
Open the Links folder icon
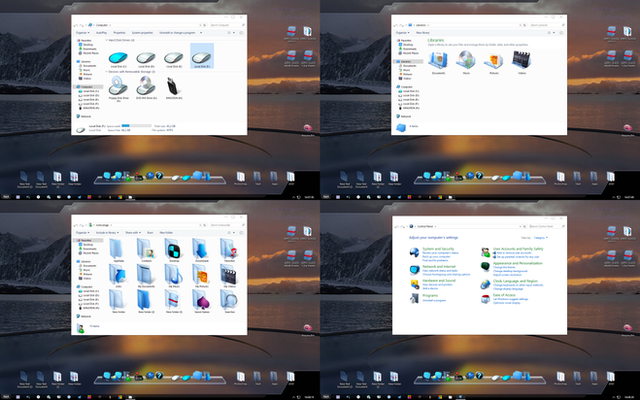tap(118, 274)
